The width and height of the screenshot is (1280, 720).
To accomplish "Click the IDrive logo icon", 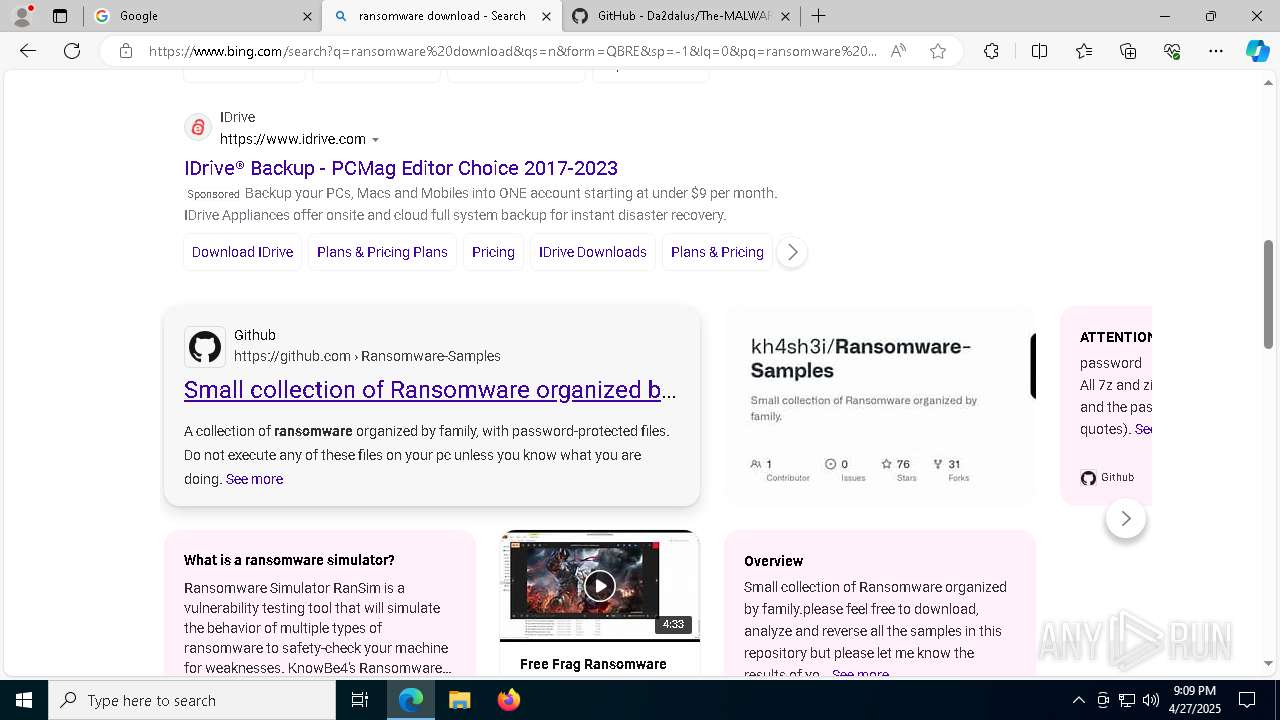I will click(198, 128).
